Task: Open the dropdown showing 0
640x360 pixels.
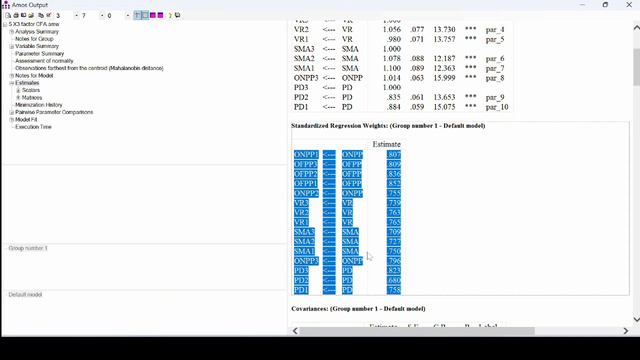Action: [128, 16]
